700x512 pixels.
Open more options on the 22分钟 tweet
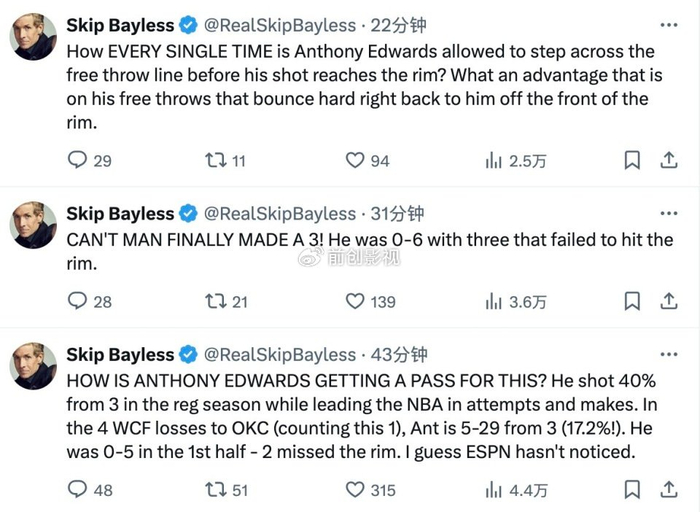tap(667, 25)
